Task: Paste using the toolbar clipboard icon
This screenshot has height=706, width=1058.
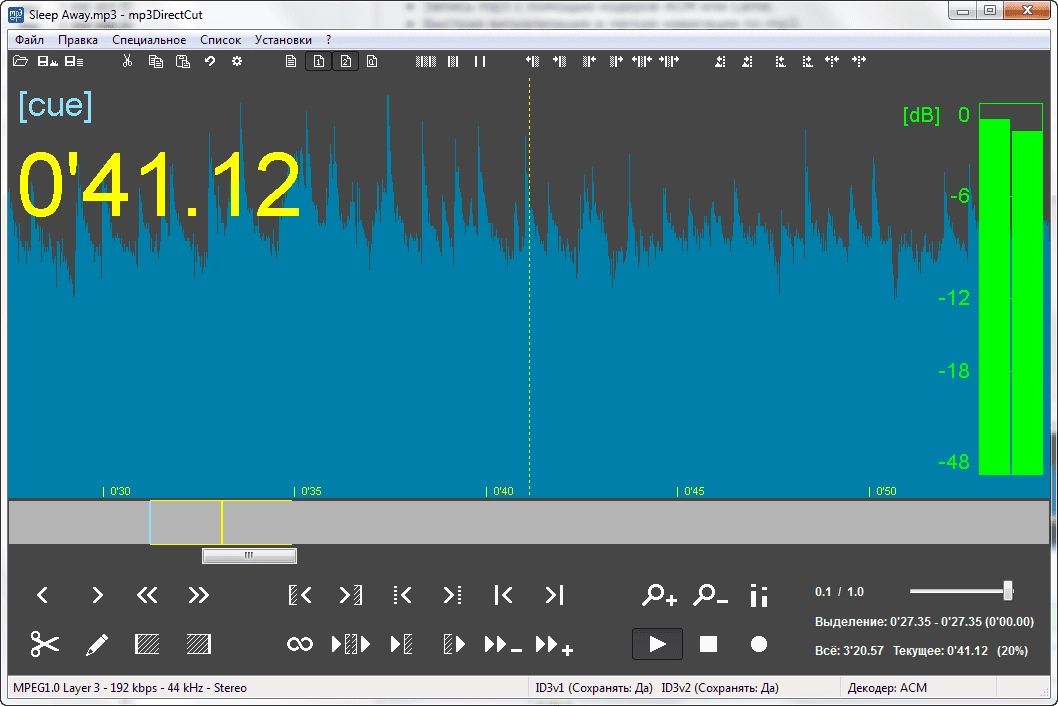Action: [182, 61]
